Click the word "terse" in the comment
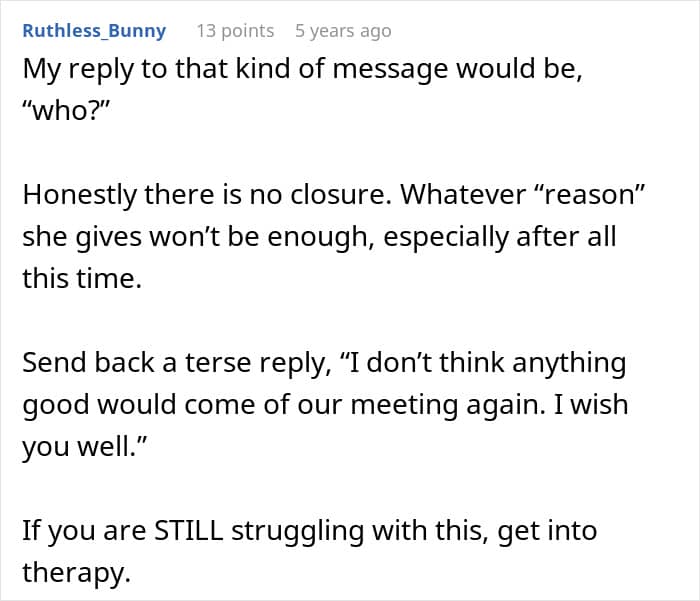This screenshot has height=601, width=700. (x=211, y=363)
